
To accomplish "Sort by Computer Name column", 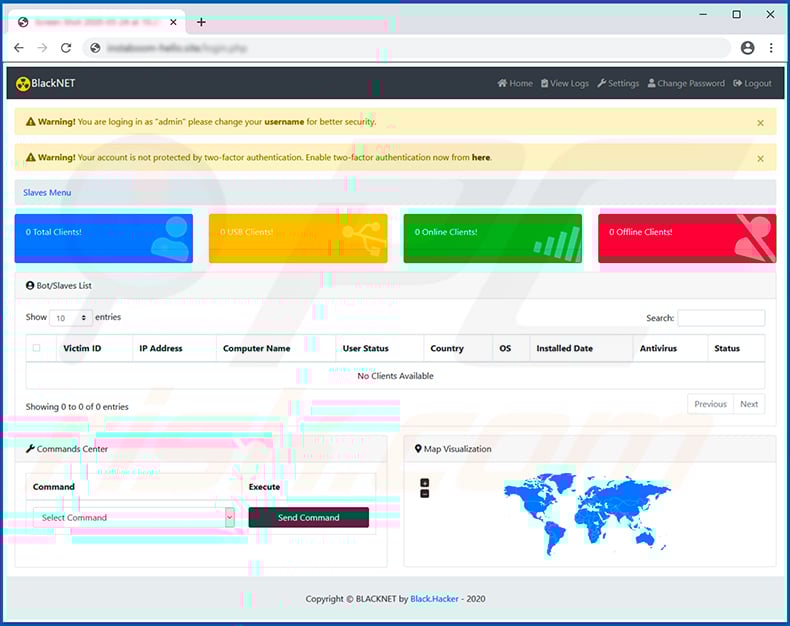I will 276,348.
